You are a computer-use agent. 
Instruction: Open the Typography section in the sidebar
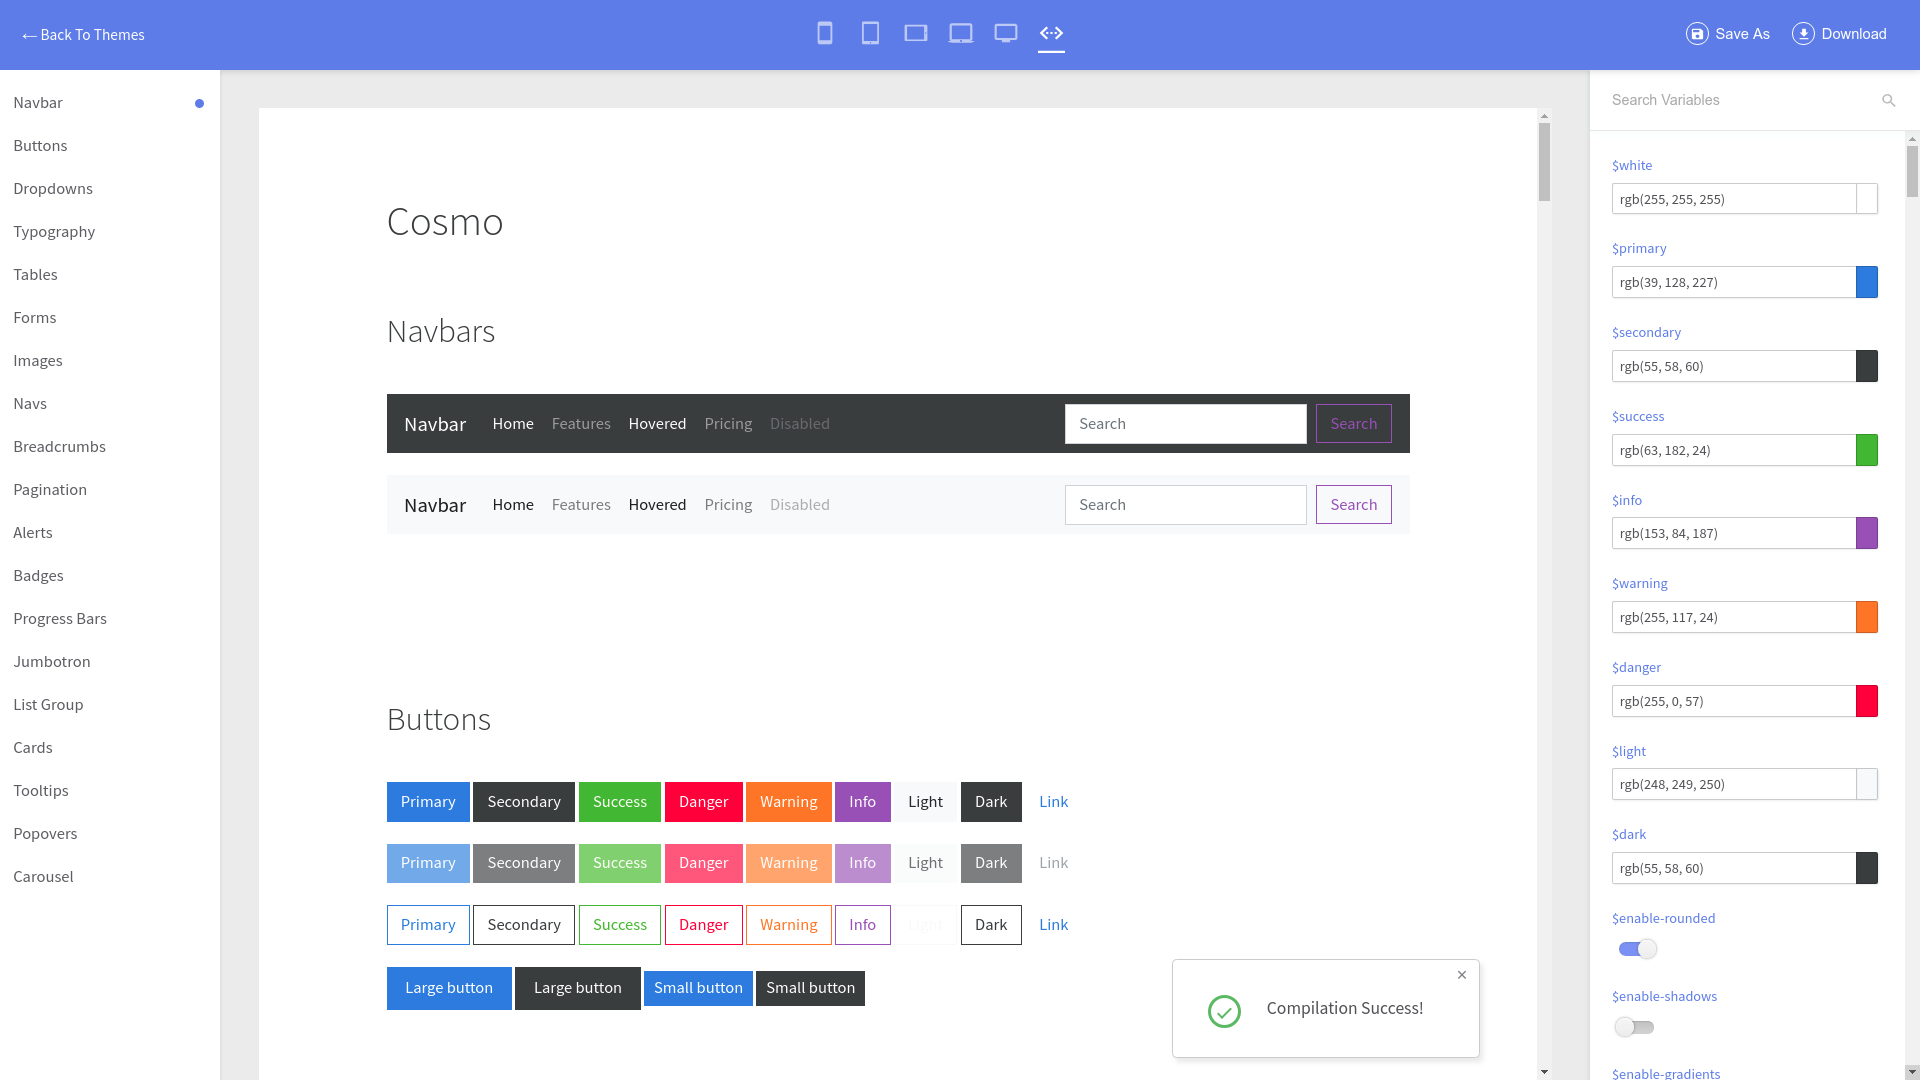[x=54, y=231]
